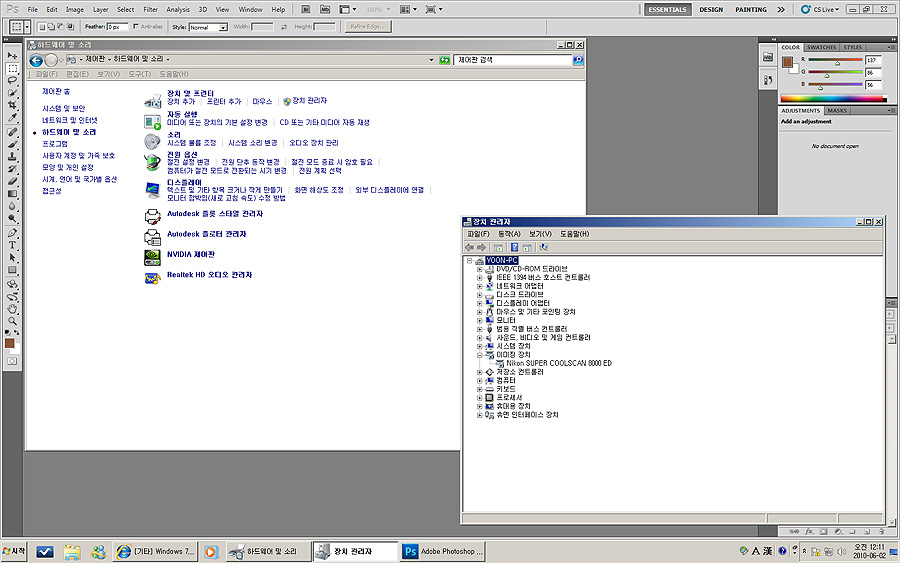
Task: Click the red R color slider
Action: pos(836,62)
